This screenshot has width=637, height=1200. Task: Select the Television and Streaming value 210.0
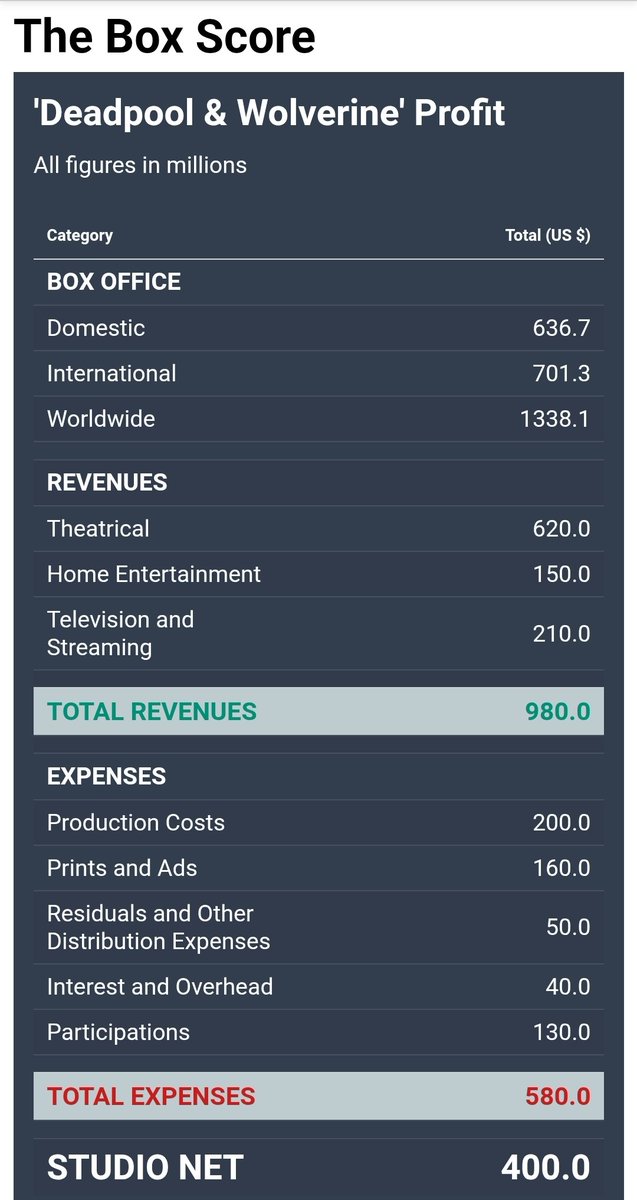(561, 634)
